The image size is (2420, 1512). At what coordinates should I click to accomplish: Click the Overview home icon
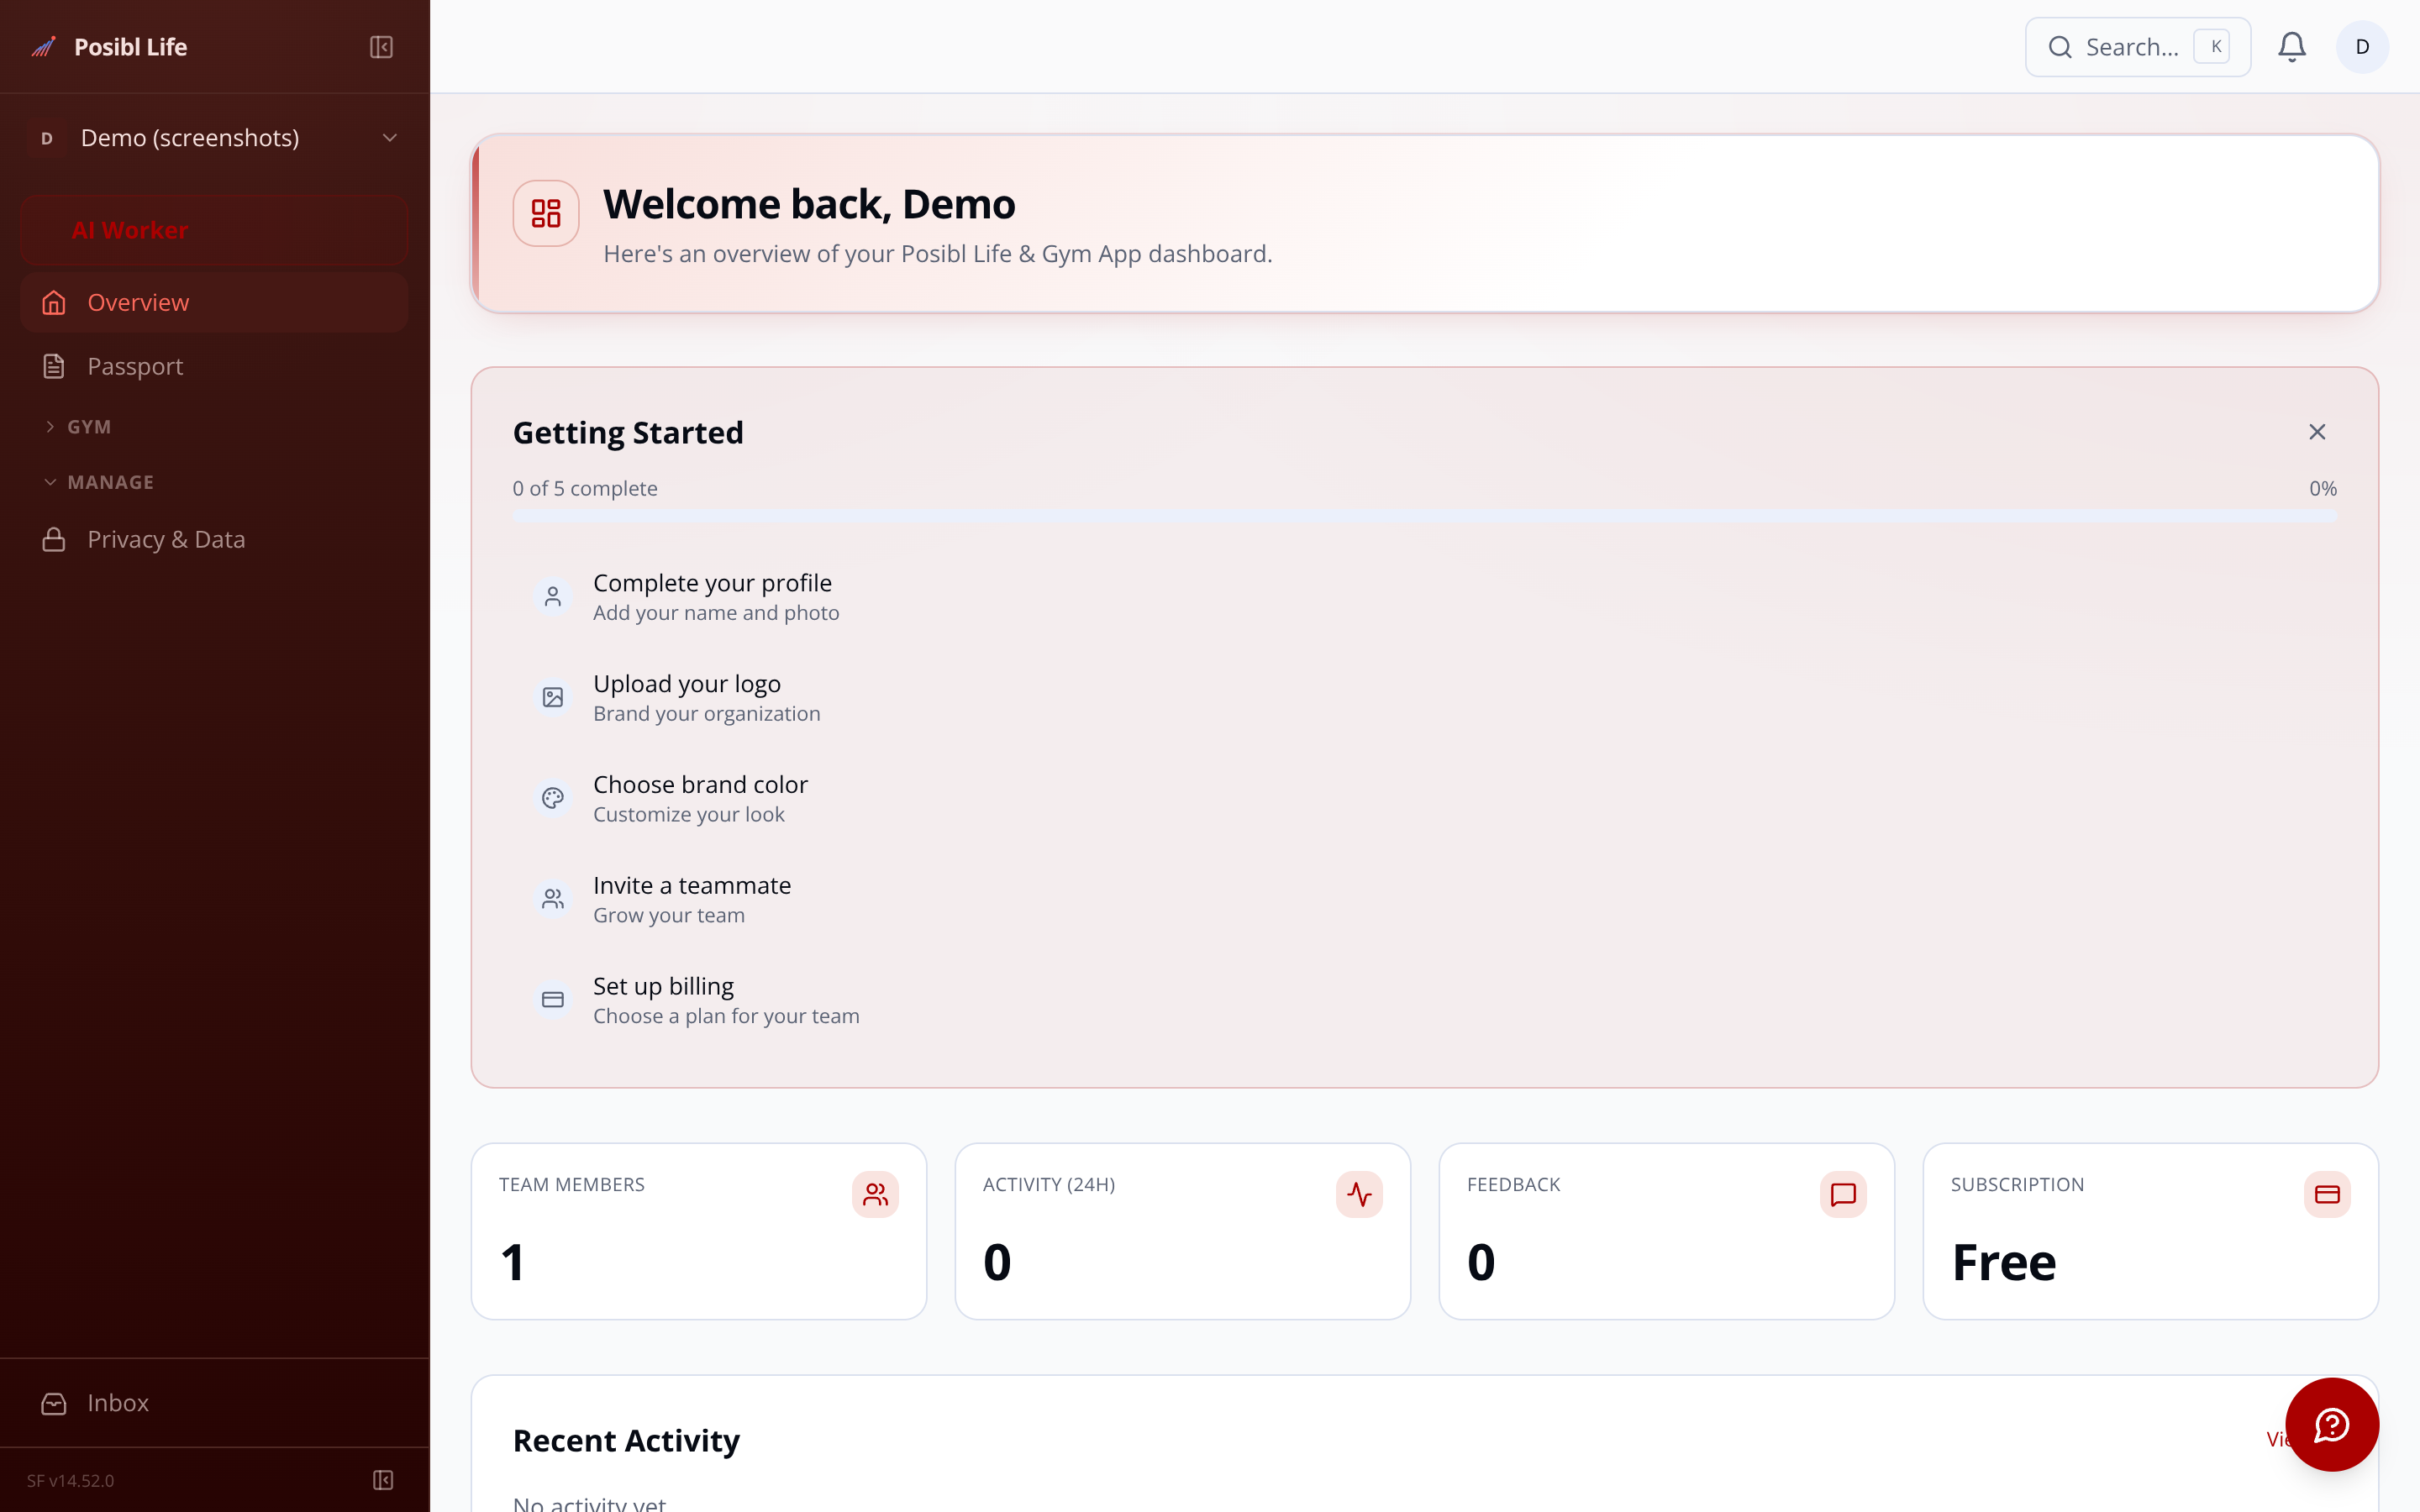pyautogui.click(x=54, y=302)
